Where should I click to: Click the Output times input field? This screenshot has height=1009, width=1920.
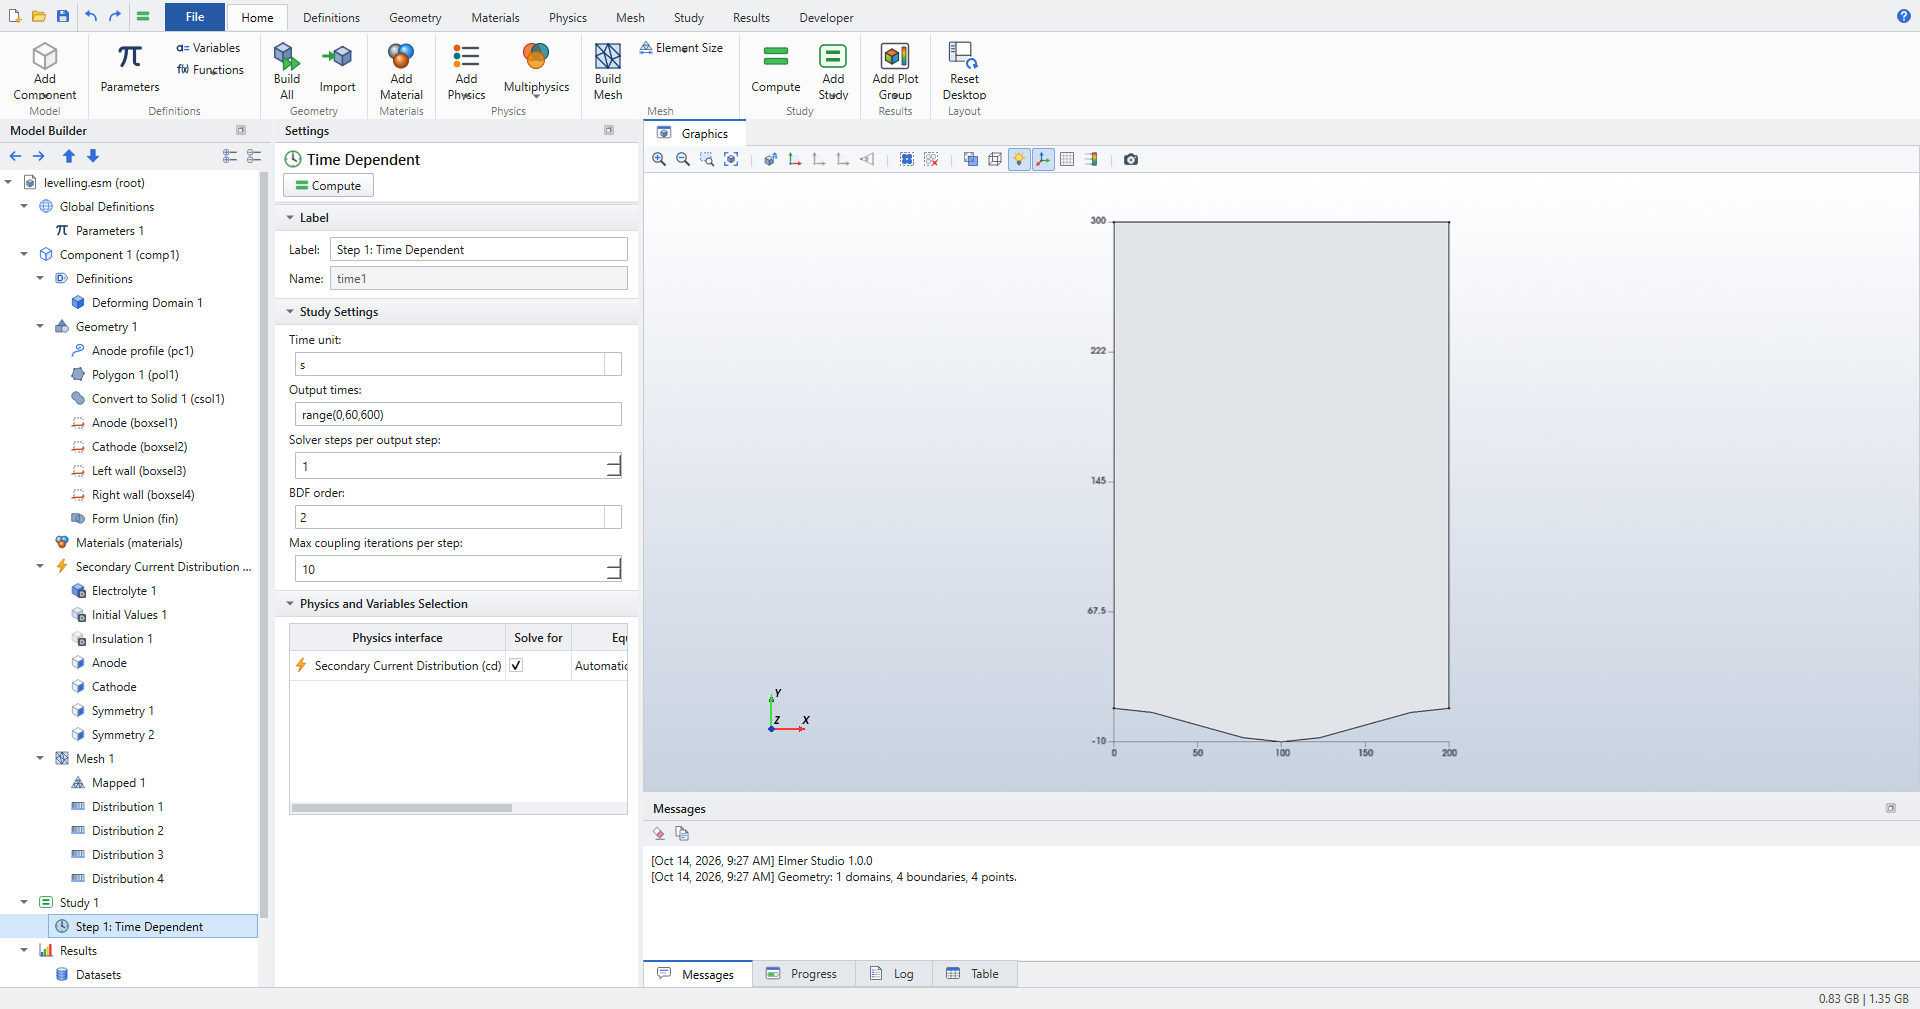[x=458, y=414]
